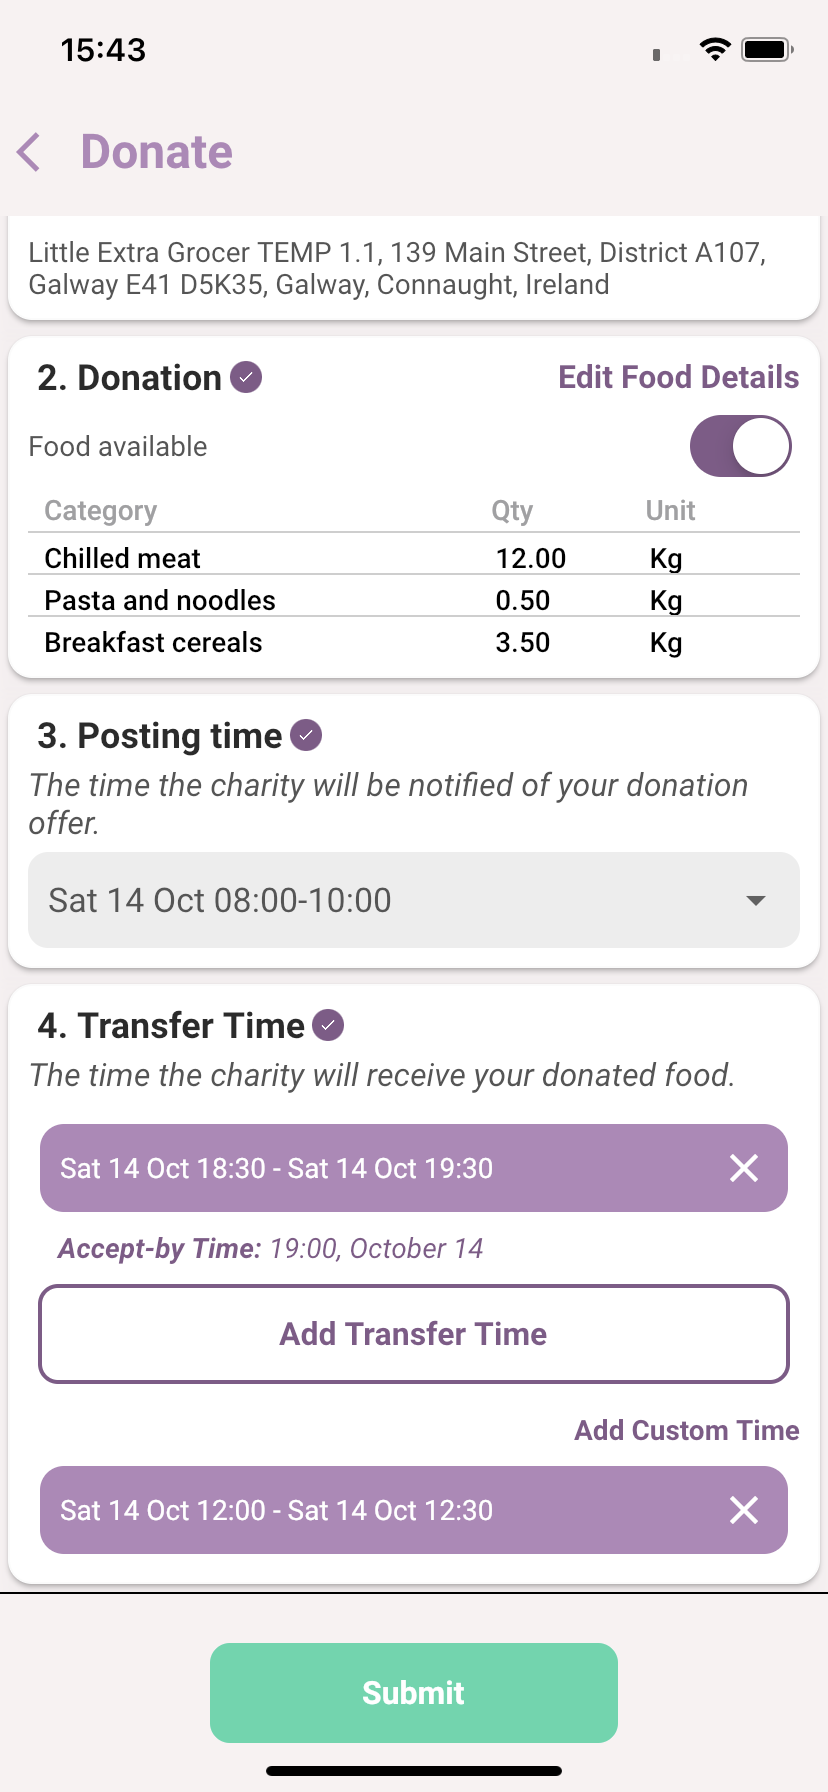Select the Pasta and noodles row
This screenshot has height=1792, width=828.
click(x=414, y=600)
